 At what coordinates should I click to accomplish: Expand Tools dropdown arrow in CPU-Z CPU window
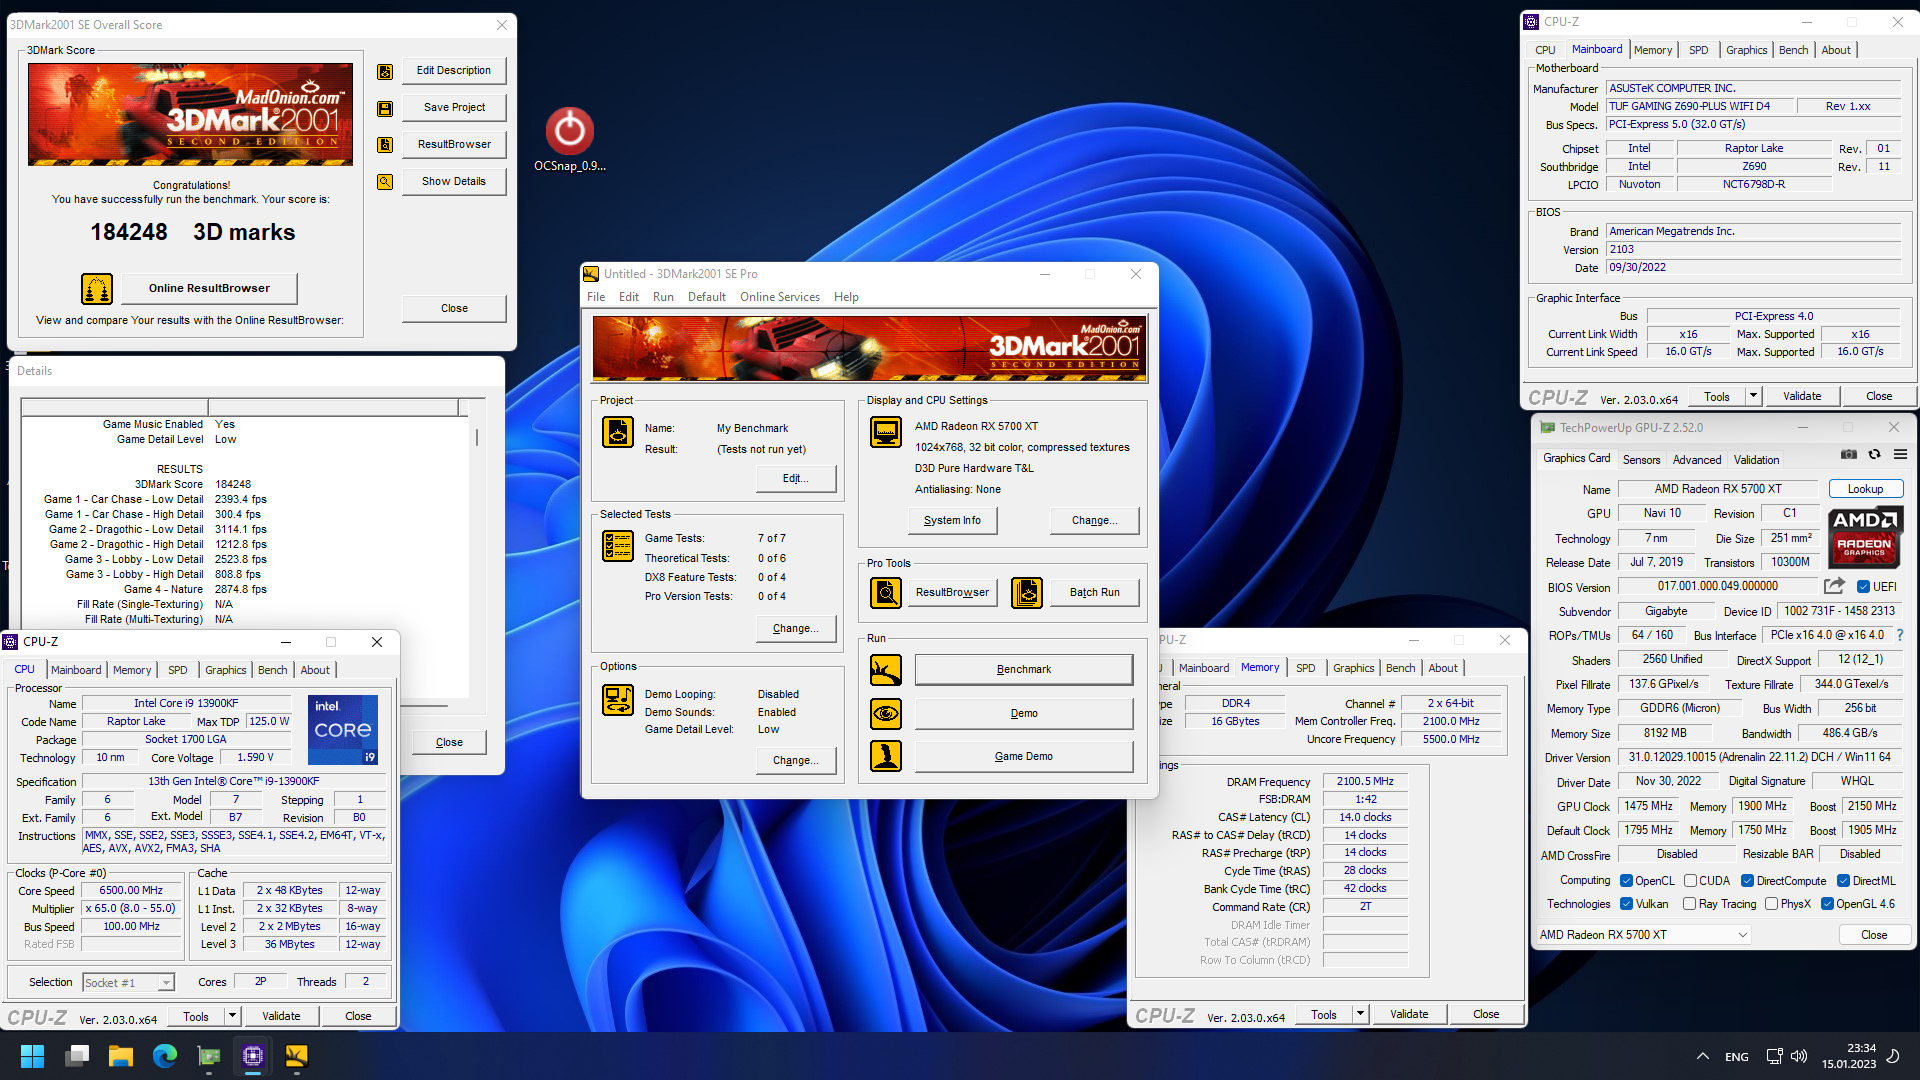point(232,1016)
